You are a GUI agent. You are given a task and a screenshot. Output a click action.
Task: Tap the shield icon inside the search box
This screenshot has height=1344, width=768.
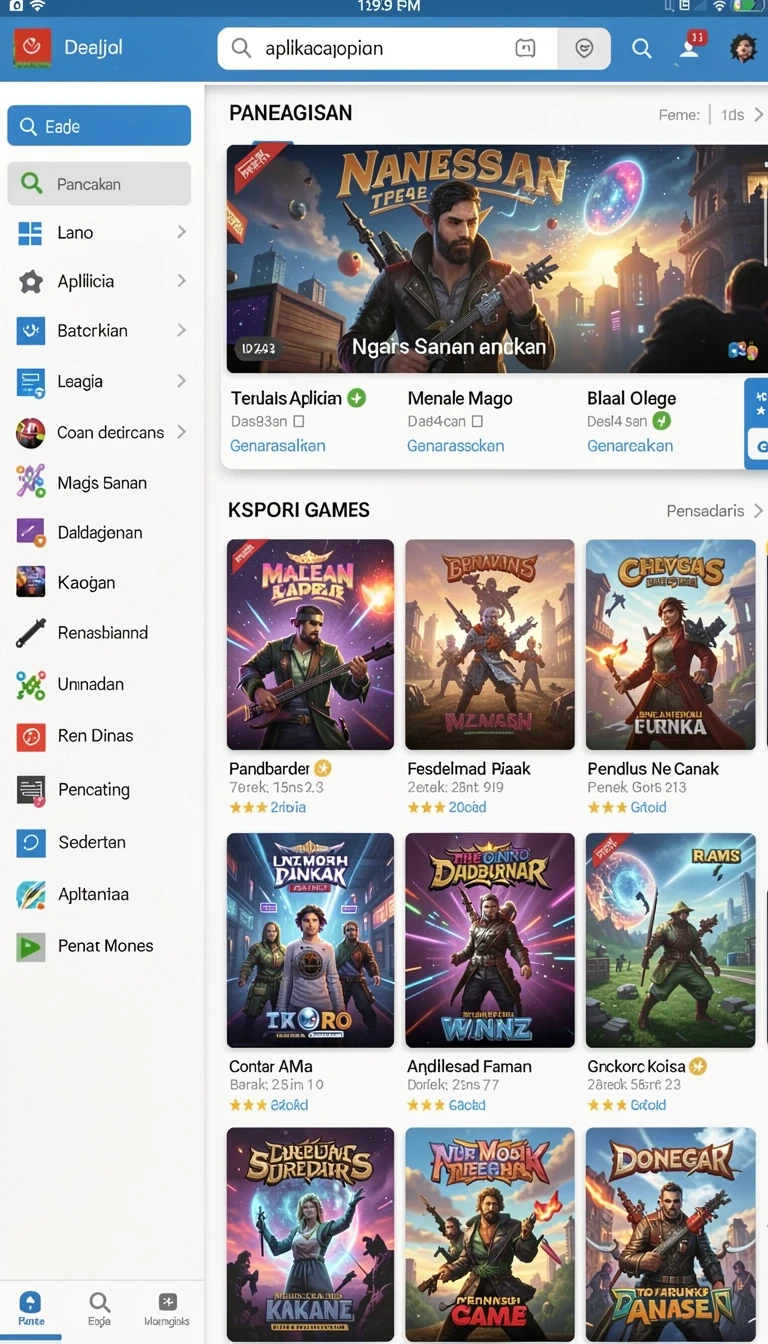[x=585, y=48]
